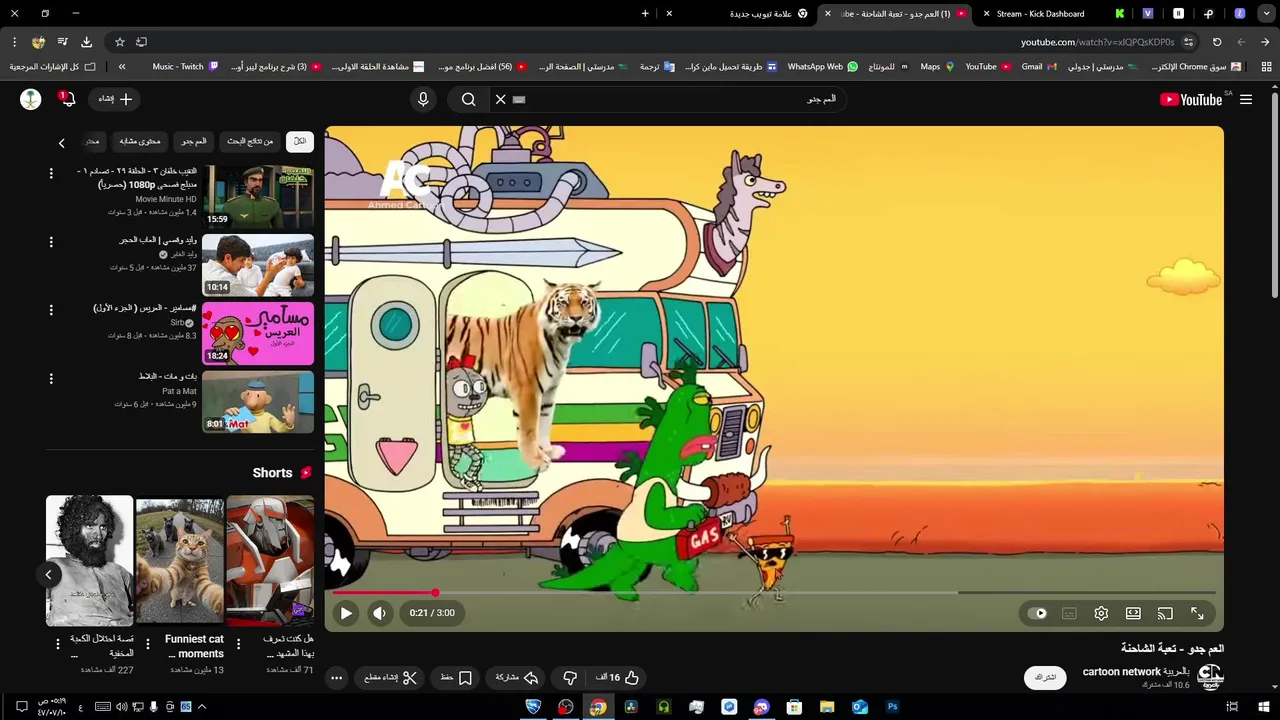Open the Gmail bookmark

pos(1037,67)
